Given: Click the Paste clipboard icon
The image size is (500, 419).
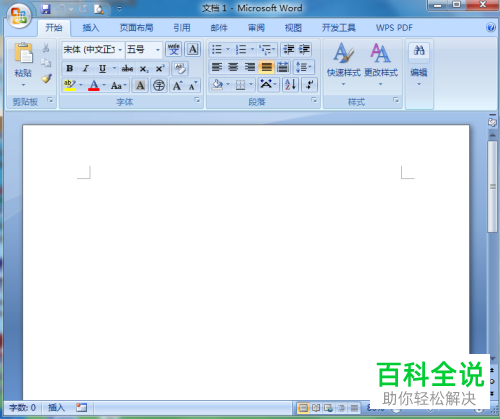Looking at the screenshot, I should pos(23,53).
